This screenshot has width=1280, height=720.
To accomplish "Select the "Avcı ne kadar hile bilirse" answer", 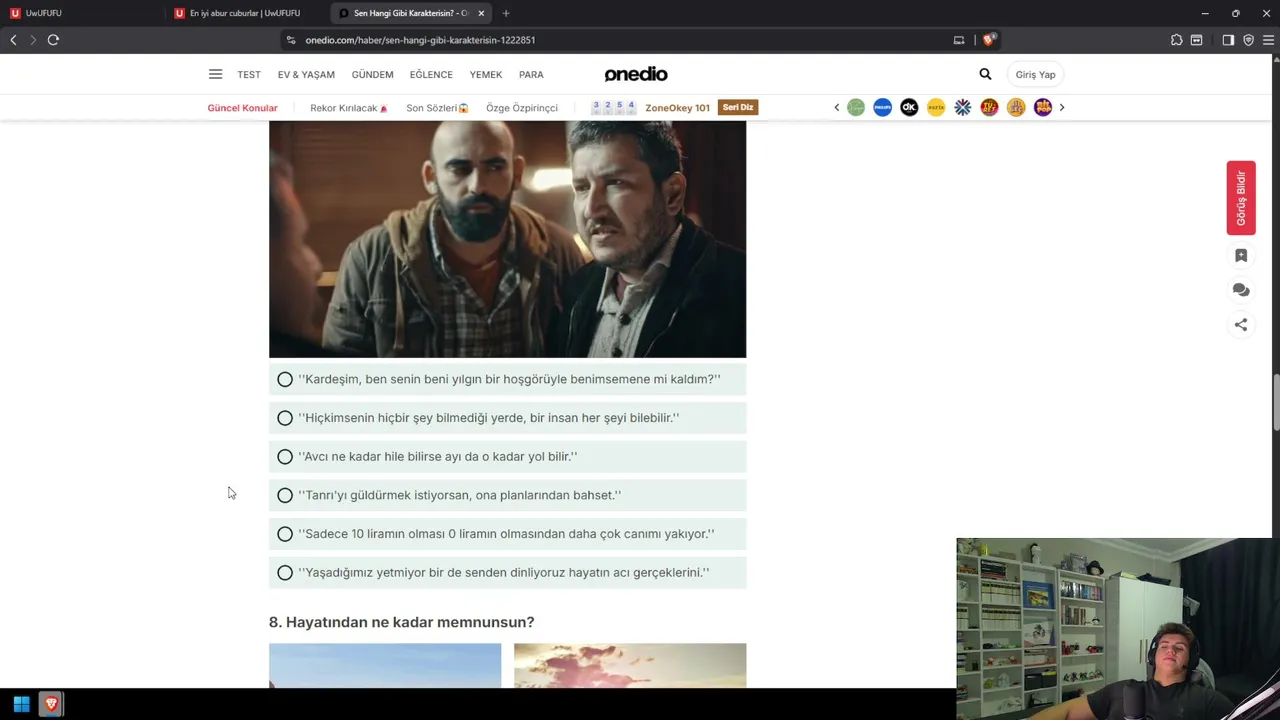I will pyautogui.click(x=507, y=456).
